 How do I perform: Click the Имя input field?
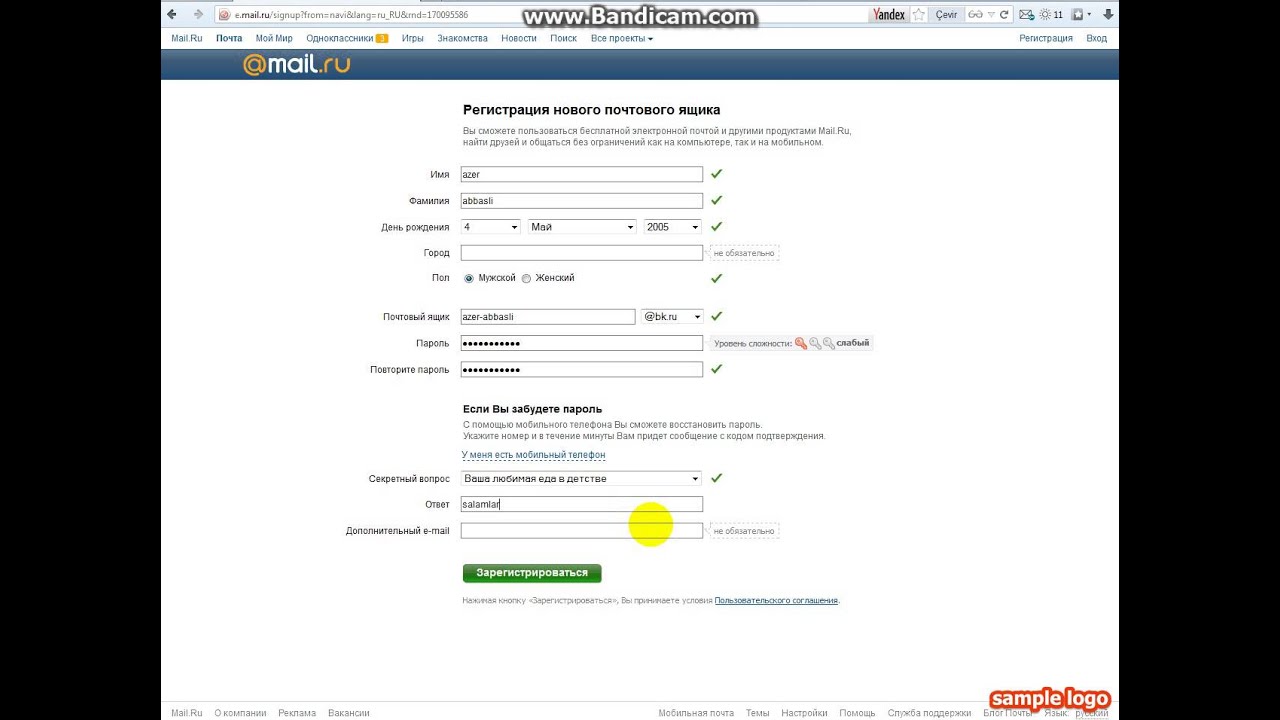tap(581, 174)
